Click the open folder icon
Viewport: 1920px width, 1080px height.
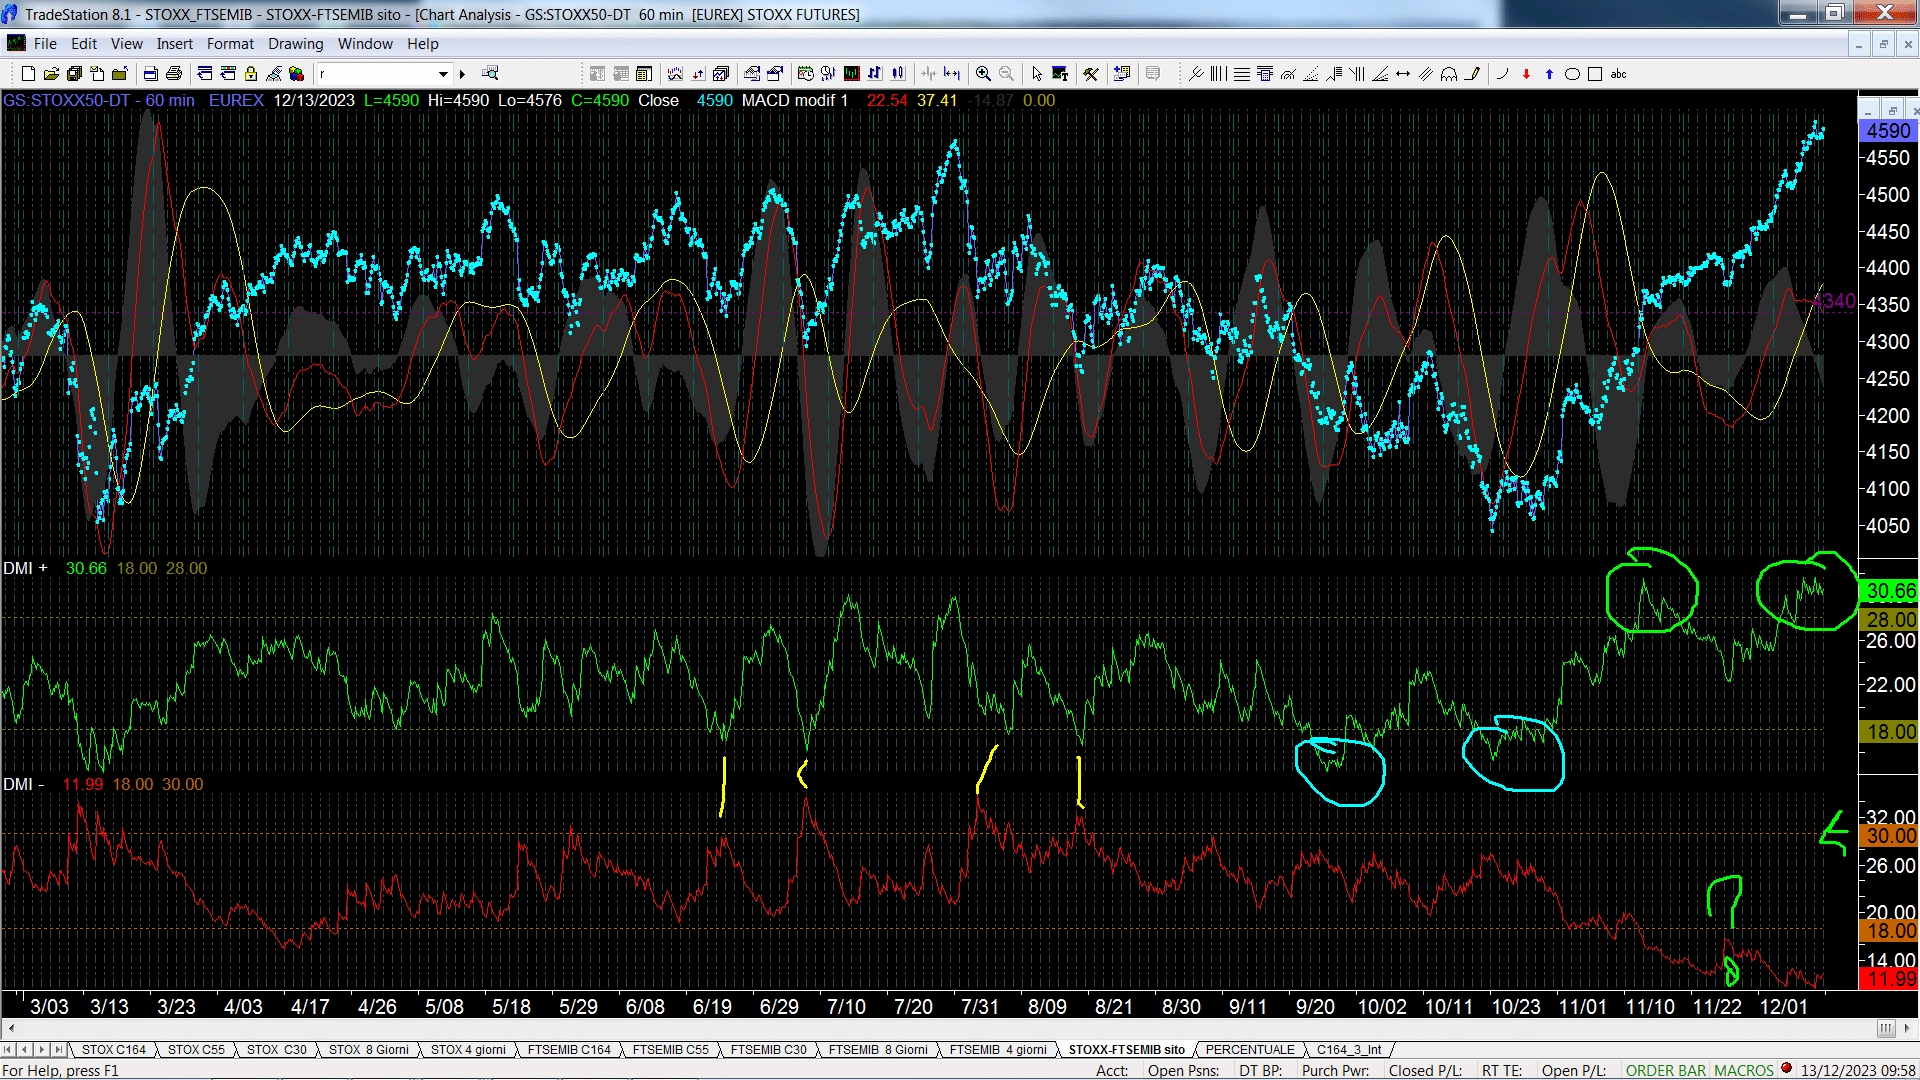coord(51,74)
